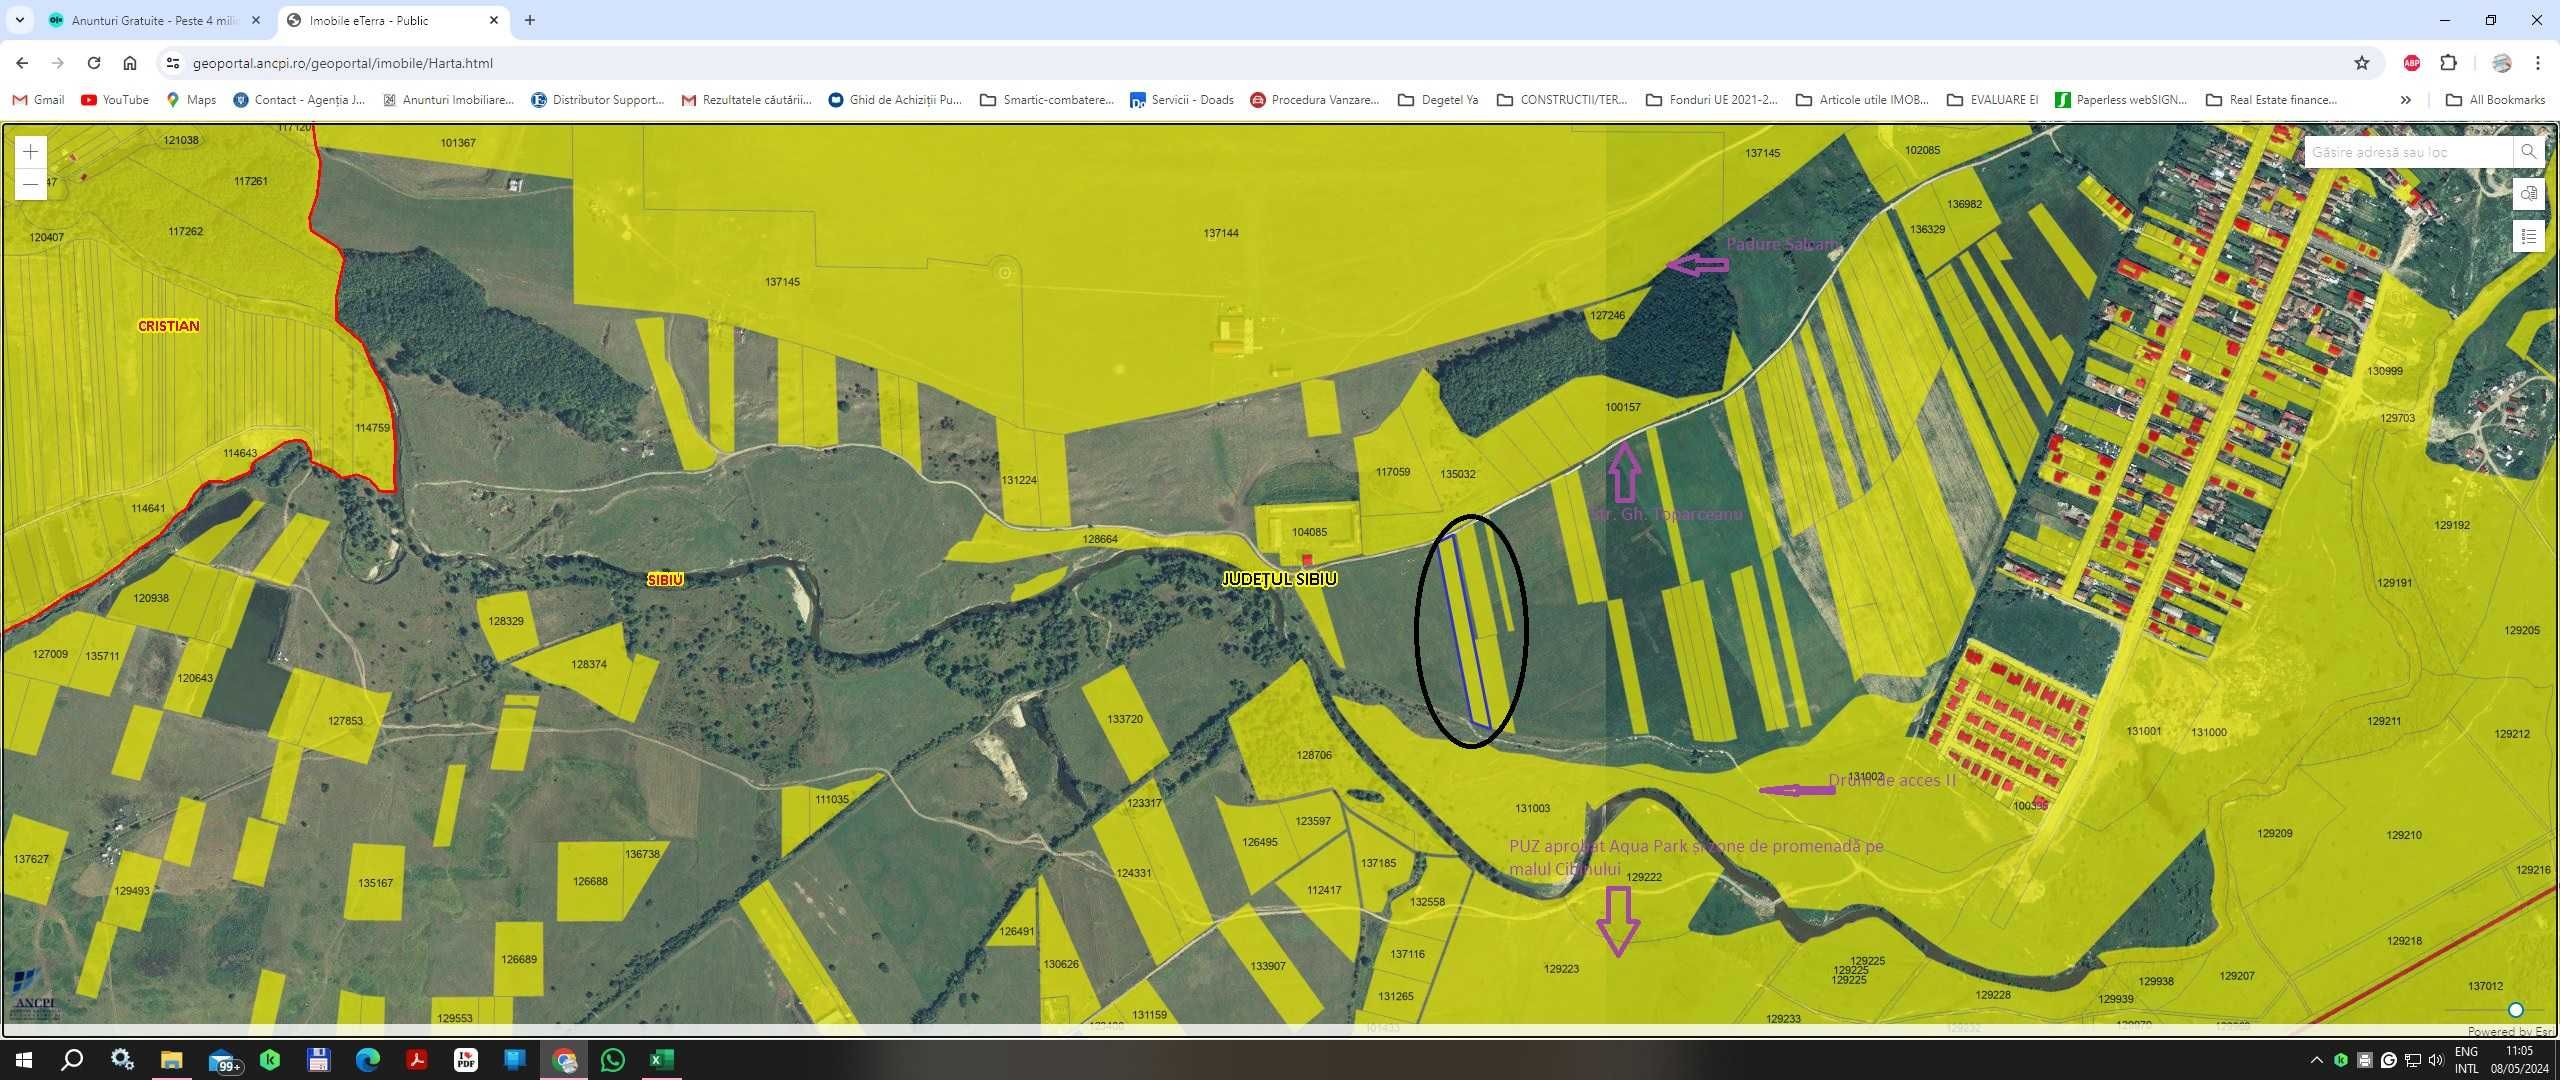Bookmark this page with the star
Viewport: 2560px width, 1080px height.
2362,63
